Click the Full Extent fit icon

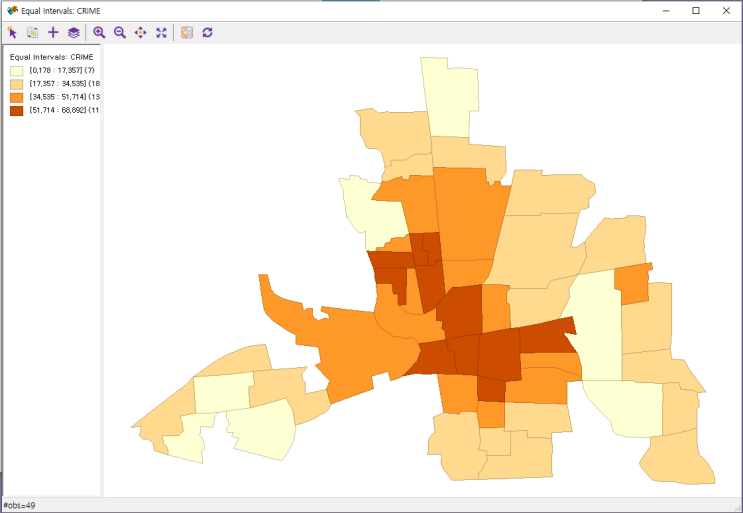(162, 33)
